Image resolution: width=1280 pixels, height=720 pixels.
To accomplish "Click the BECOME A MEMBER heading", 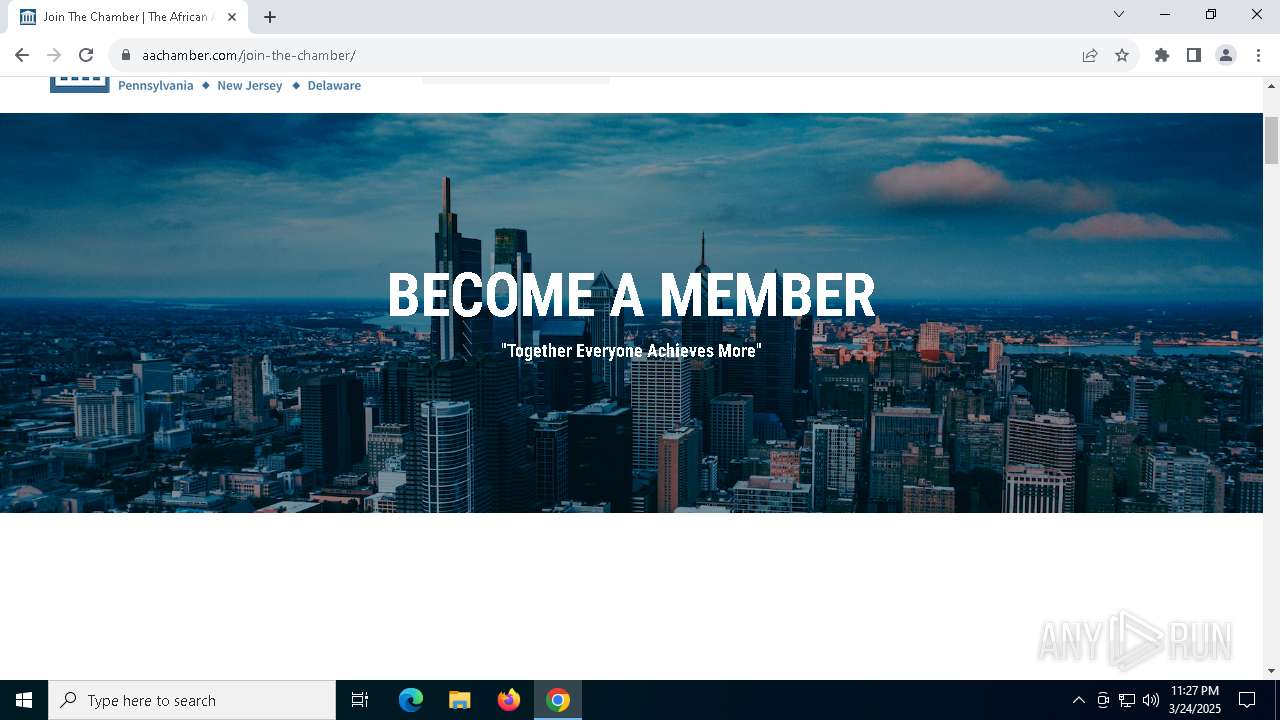I will [x=631, y=295].
